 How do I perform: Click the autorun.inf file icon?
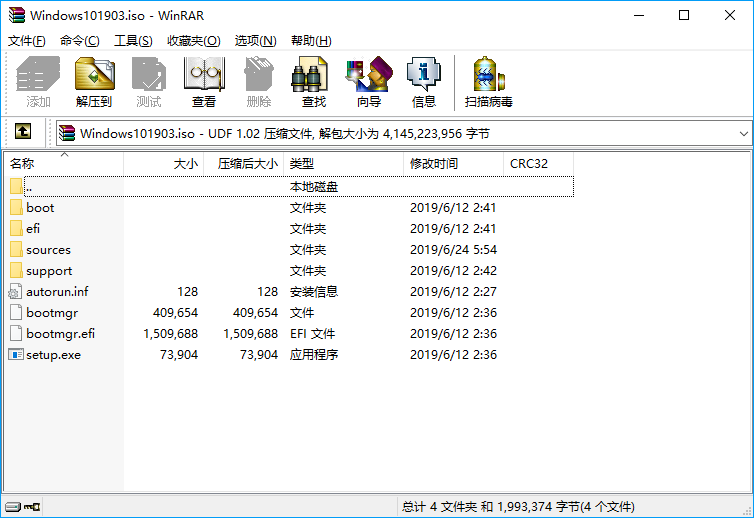pos(15,291)
